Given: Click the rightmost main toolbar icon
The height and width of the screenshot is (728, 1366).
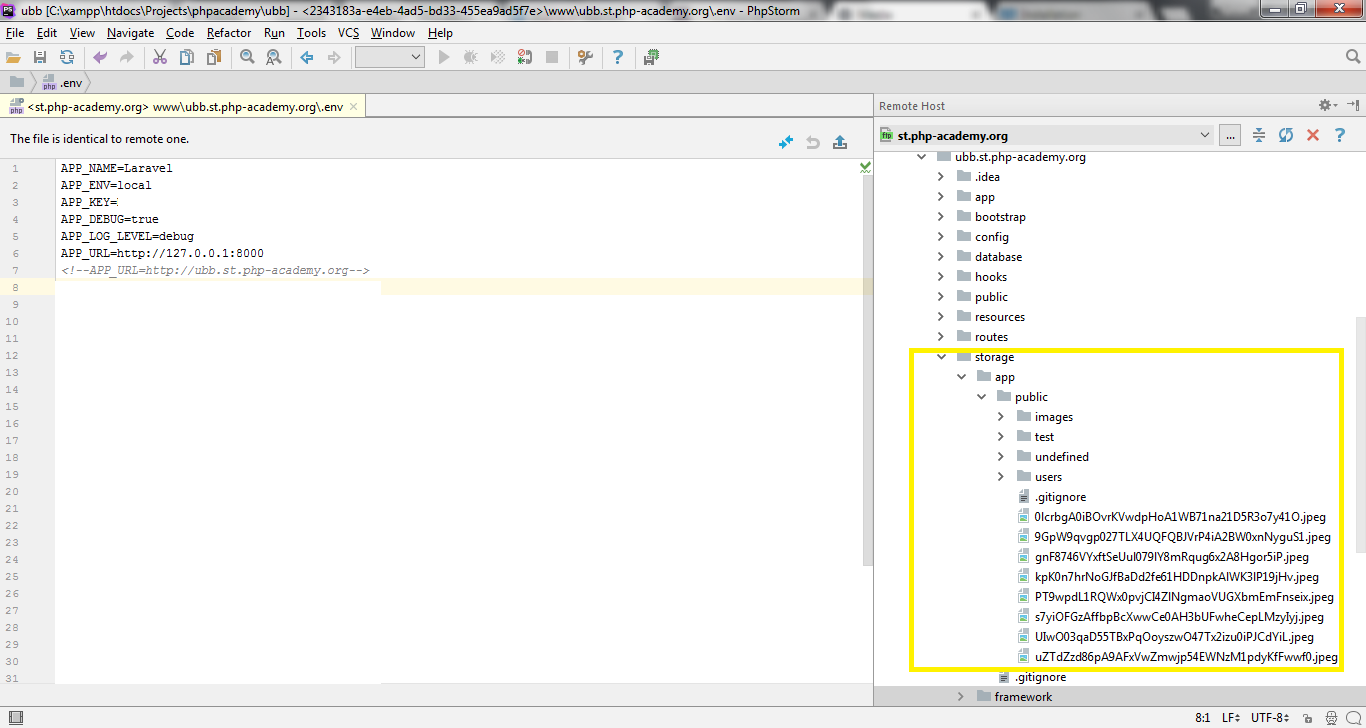Looking at the screenshot, I should (x=651, y=58).
